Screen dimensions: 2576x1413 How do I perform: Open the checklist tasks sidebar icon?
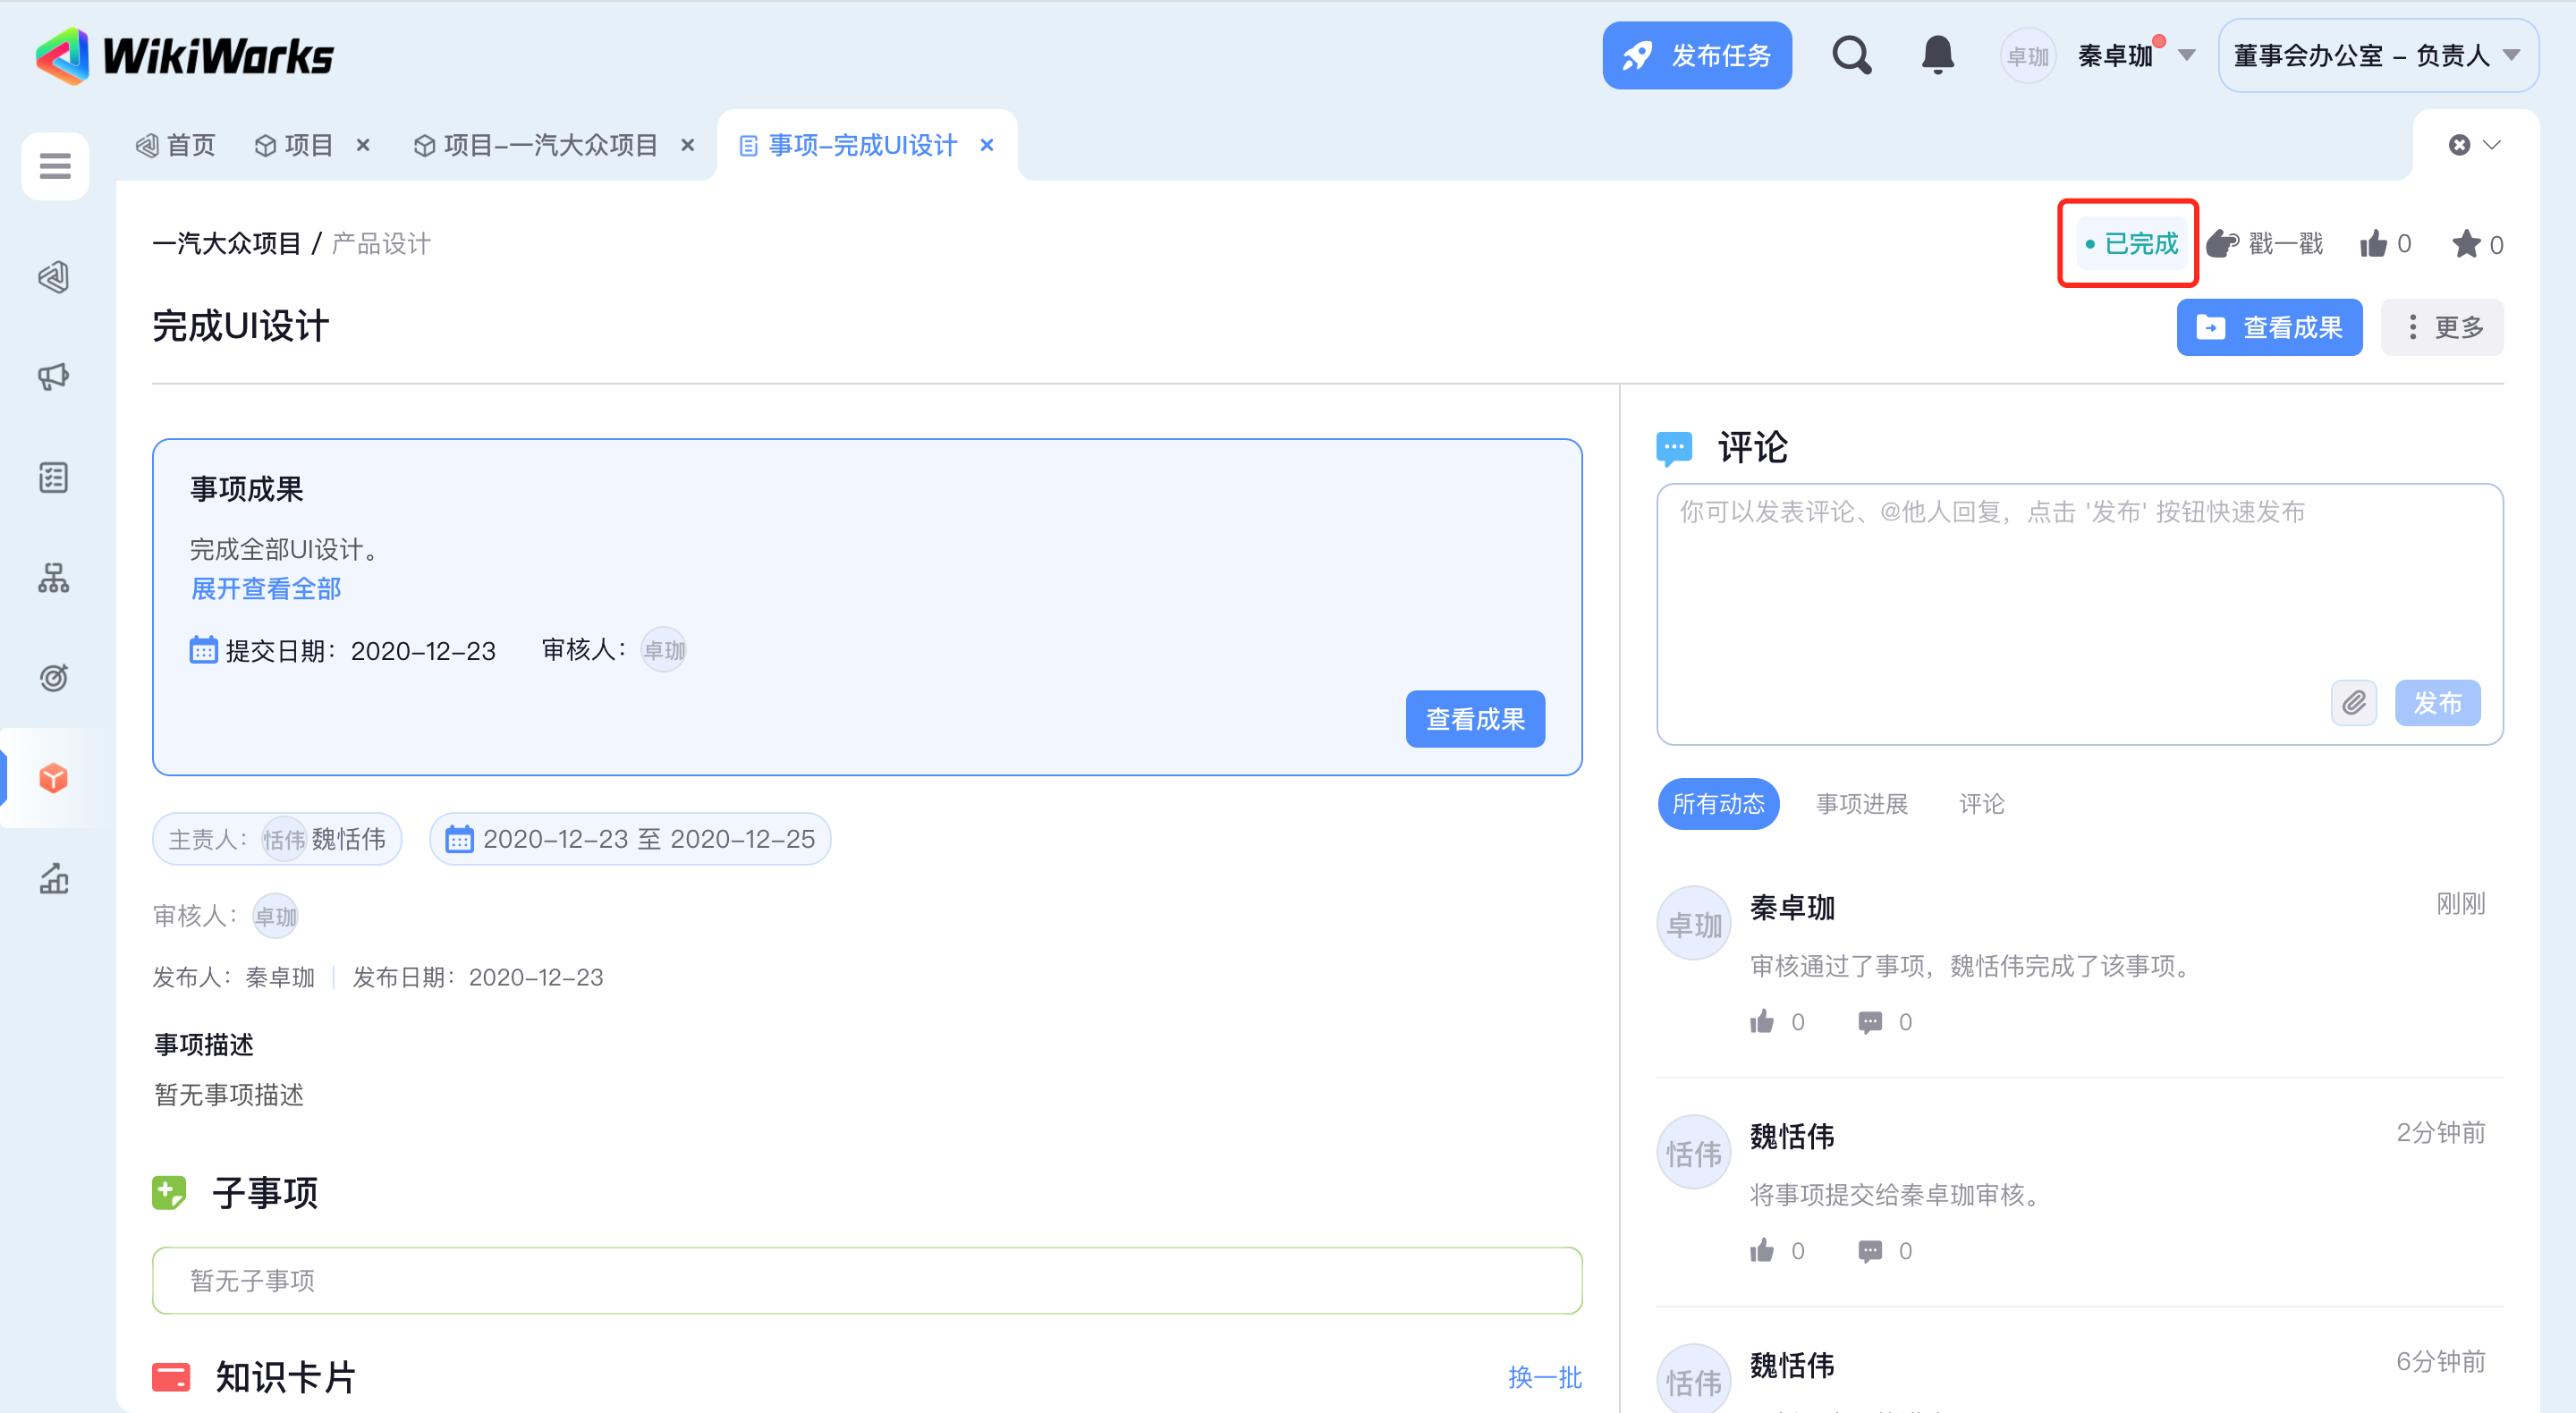pos(54,478)
